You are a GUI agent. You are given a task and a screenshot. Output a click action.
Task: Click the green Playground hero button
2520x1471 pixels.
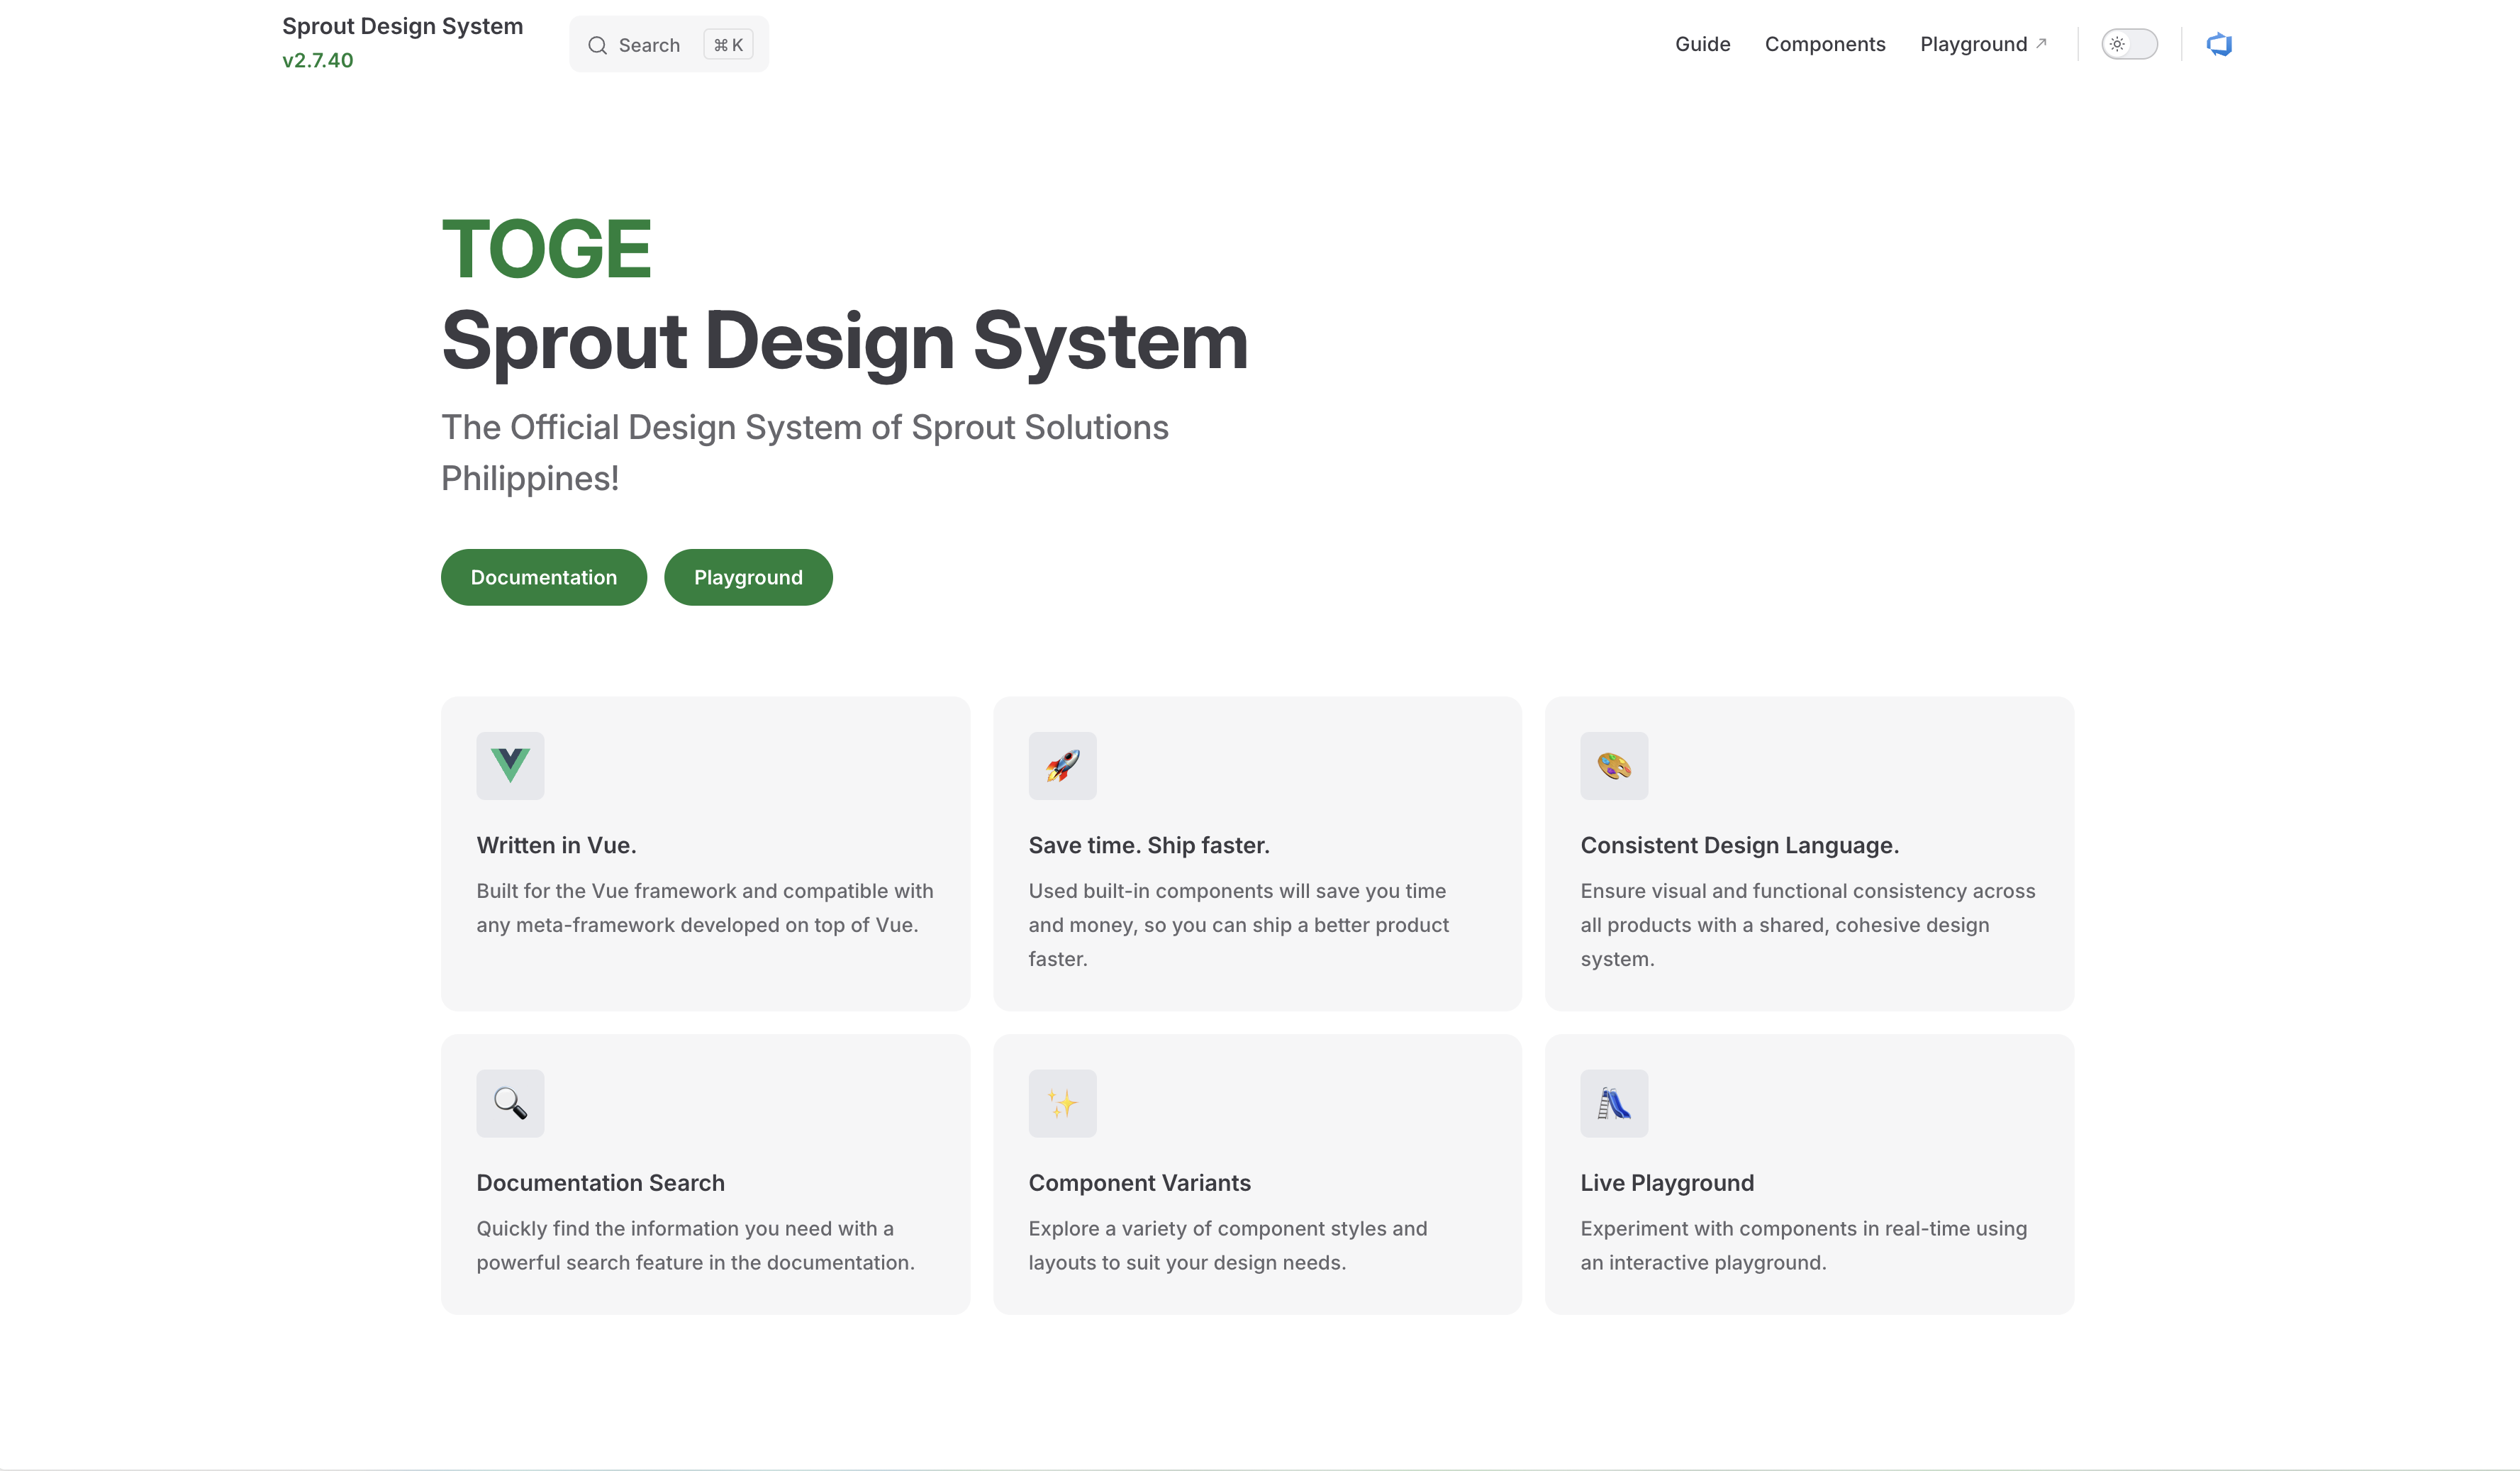[x=748, y=577]
